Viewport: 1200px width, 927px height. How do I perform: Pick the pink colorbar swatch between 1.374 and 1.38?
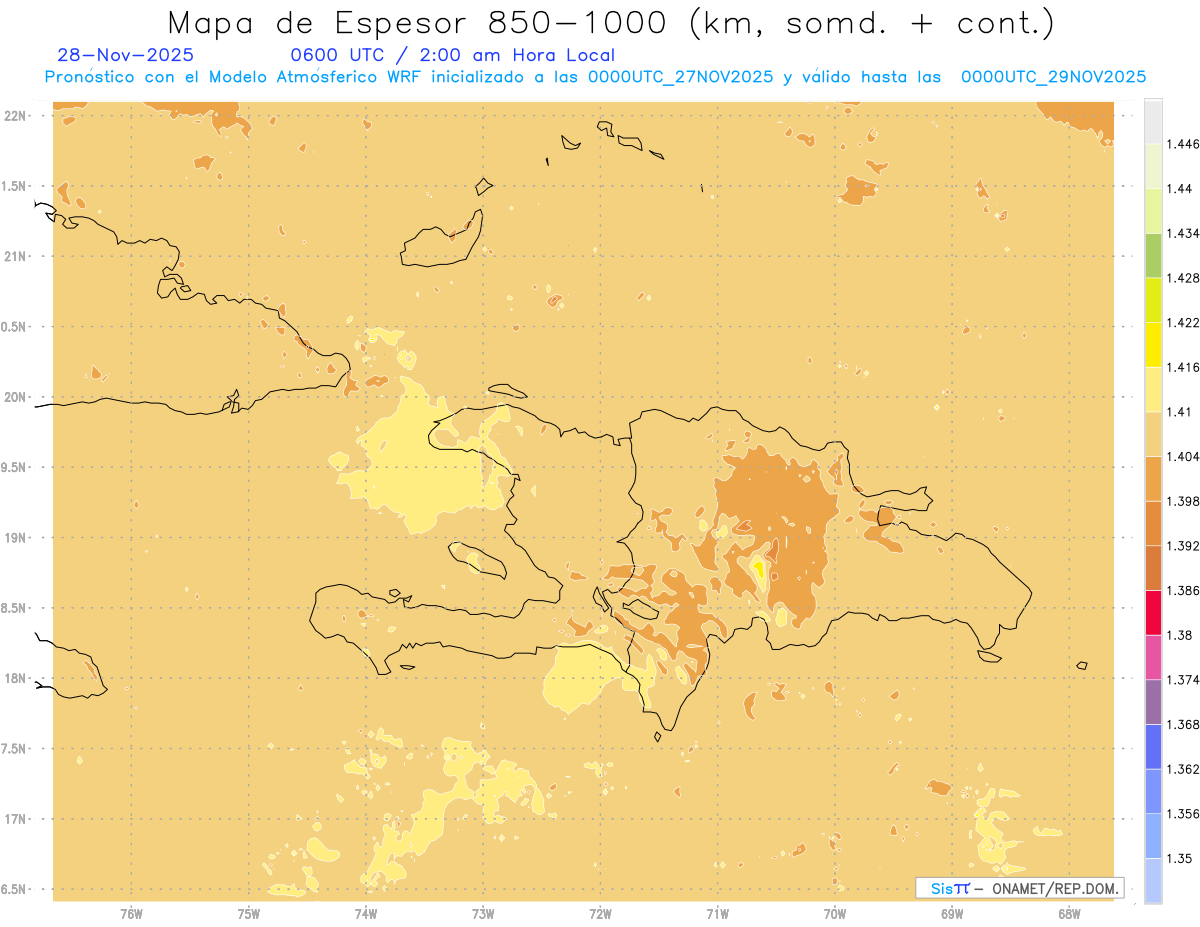pyautogui.click(x=1153, y=657)
